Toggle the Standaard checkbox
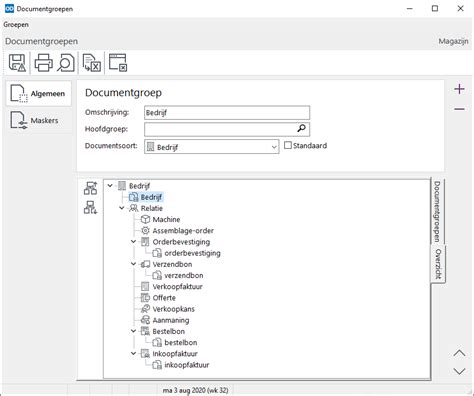This screenshot has height=396, width=474. coord(288,145)
